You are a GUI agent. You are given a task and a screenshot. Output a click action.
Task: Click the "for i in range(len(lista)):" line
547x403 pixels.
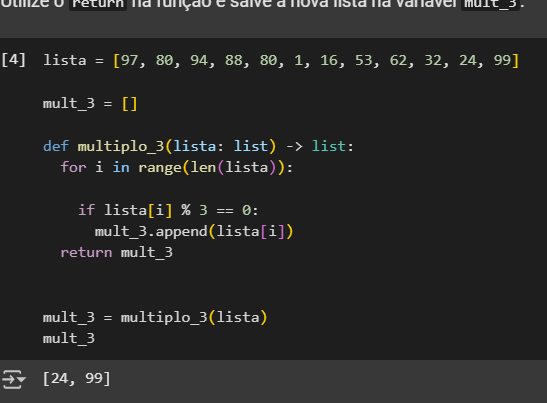177,167
